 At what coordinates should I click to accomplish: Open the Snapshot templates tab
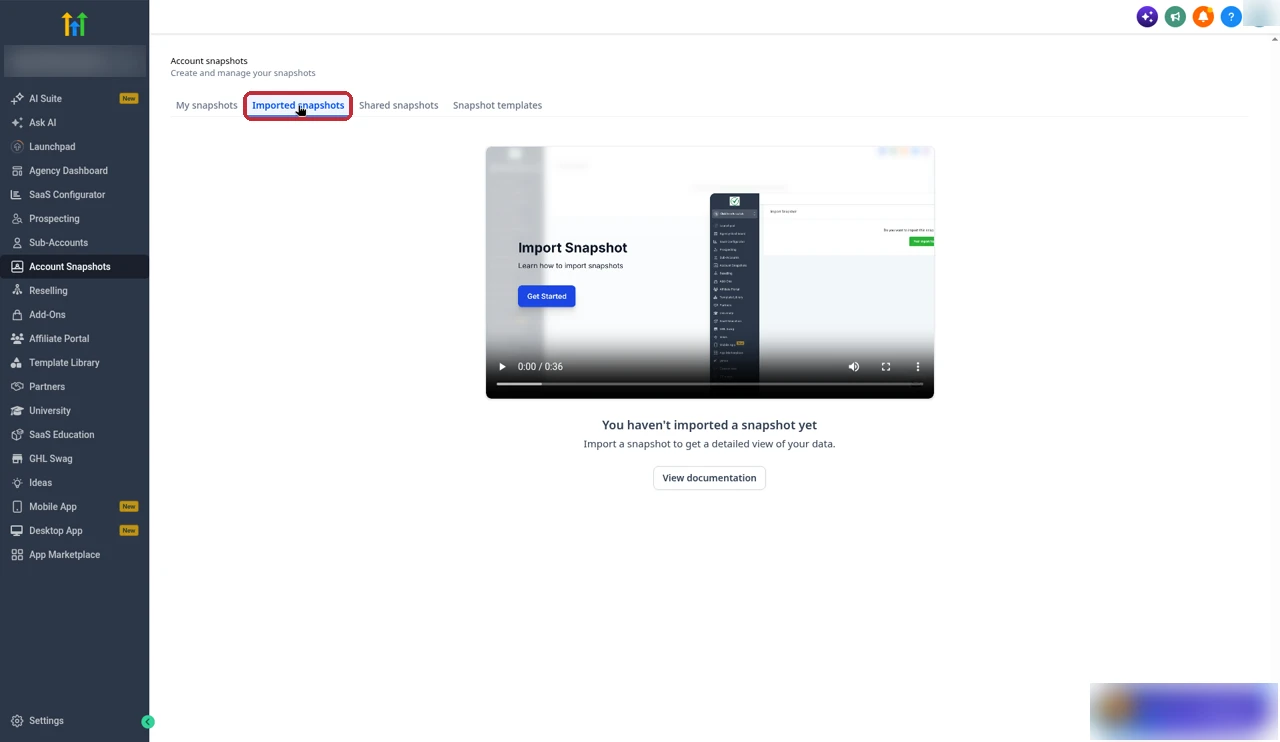497,105
